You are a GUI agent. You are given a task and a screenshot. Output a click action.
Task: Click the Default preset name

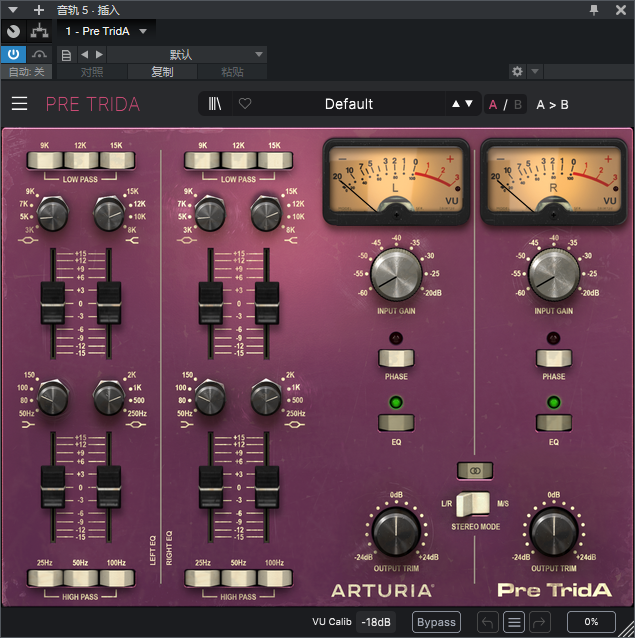pyautogui.click(x=349, y=104)
